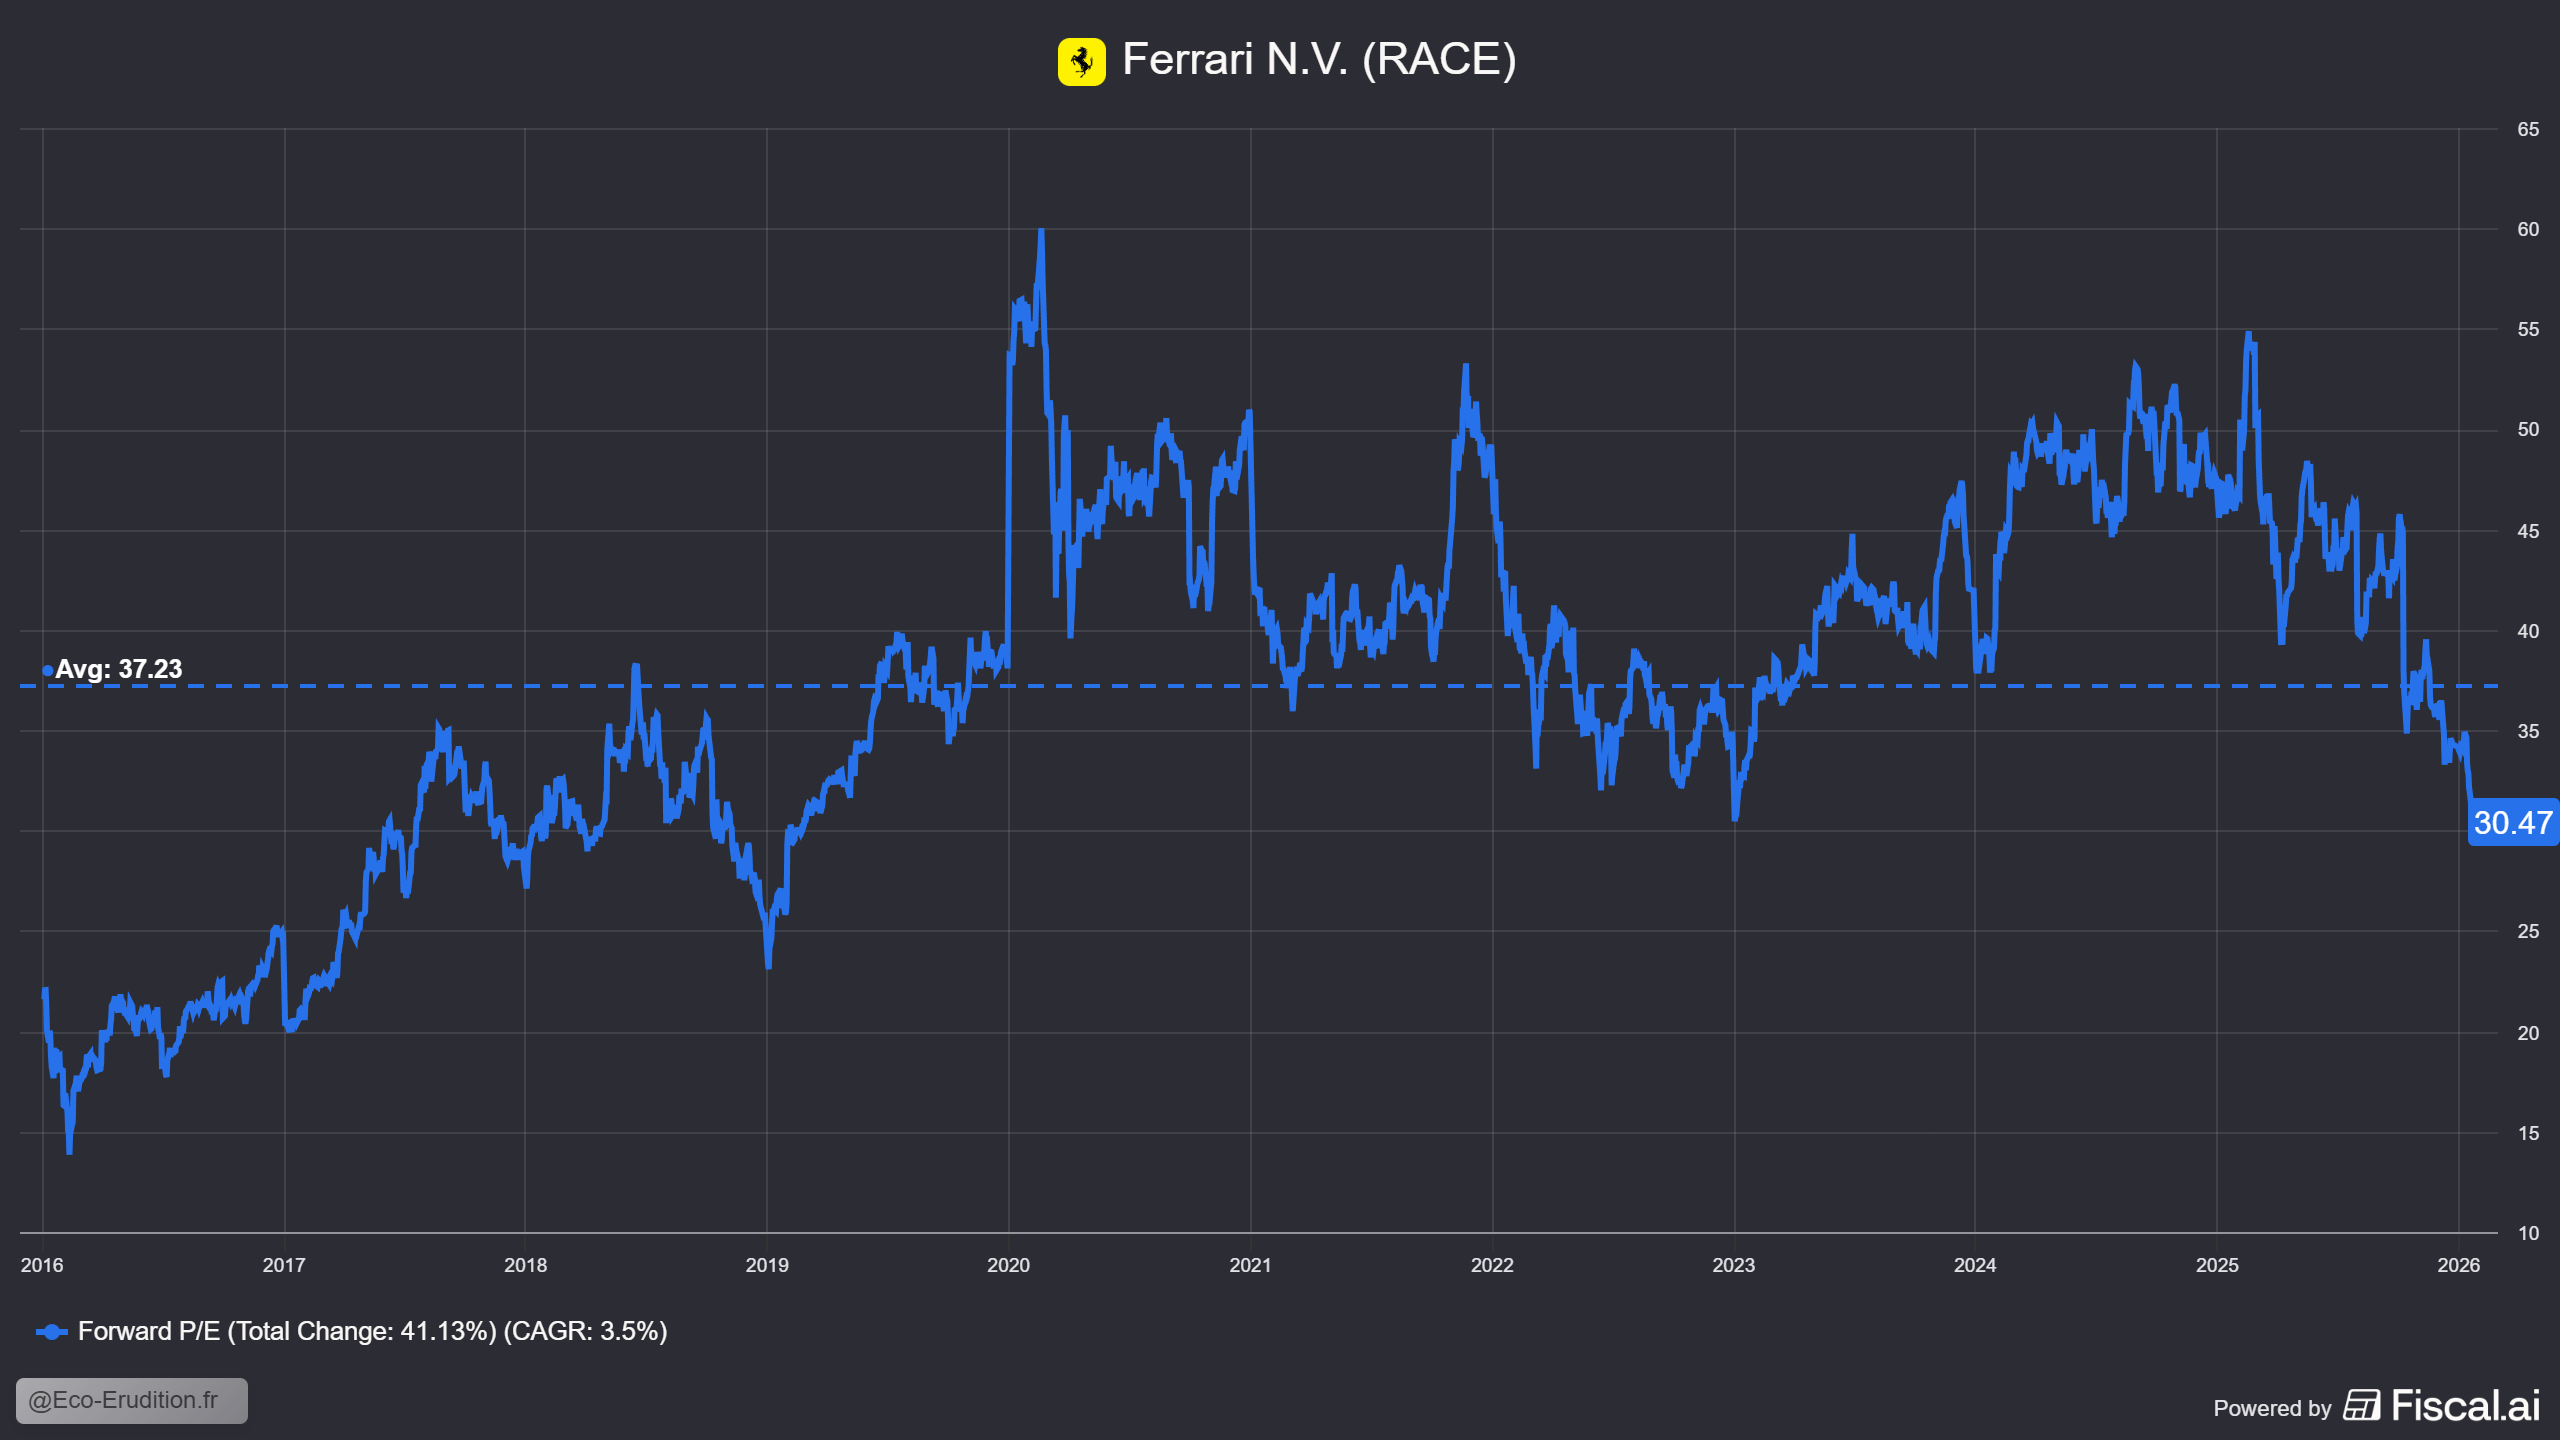The height and width of the screenshot is (1440, 2560).
Task: Click the 20 y-axis label
Action: pyautogui.click(x=2528, y=1033)
